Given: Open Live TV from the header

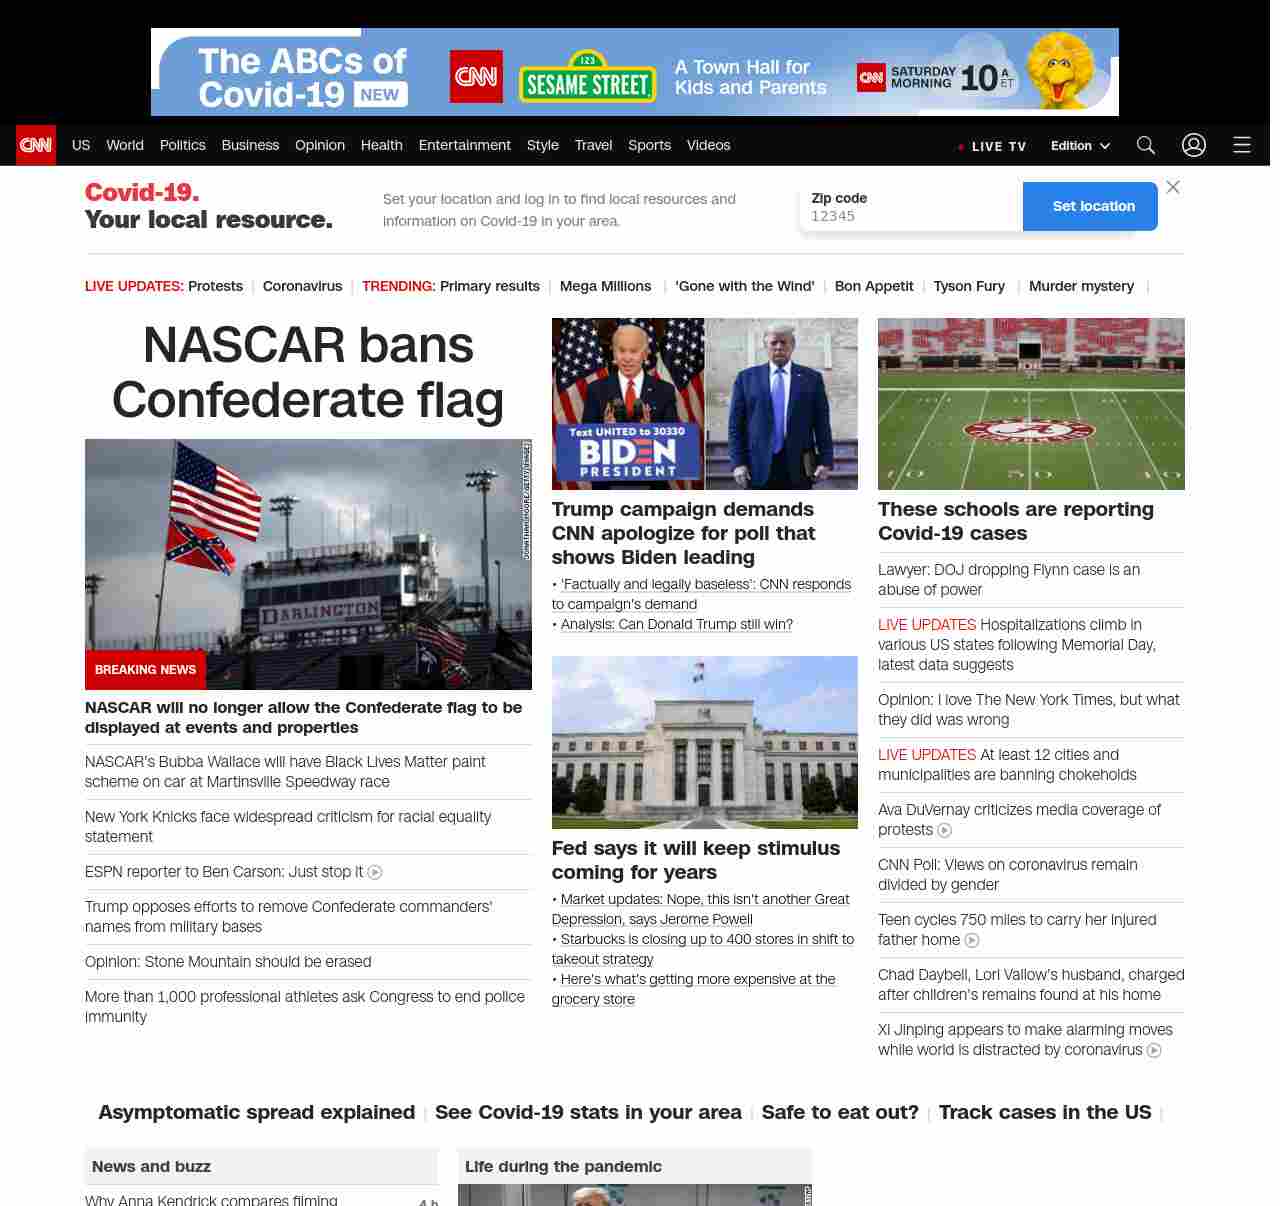Looking at the screenshot, I should click(x=992, y=146).
